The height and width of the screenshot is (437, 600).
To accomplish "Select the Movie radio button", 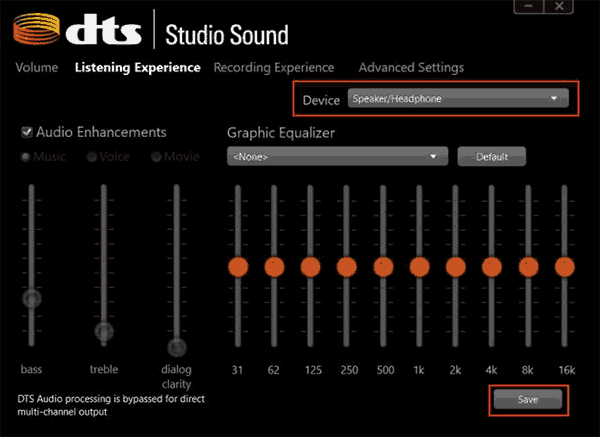I will 156,157.
